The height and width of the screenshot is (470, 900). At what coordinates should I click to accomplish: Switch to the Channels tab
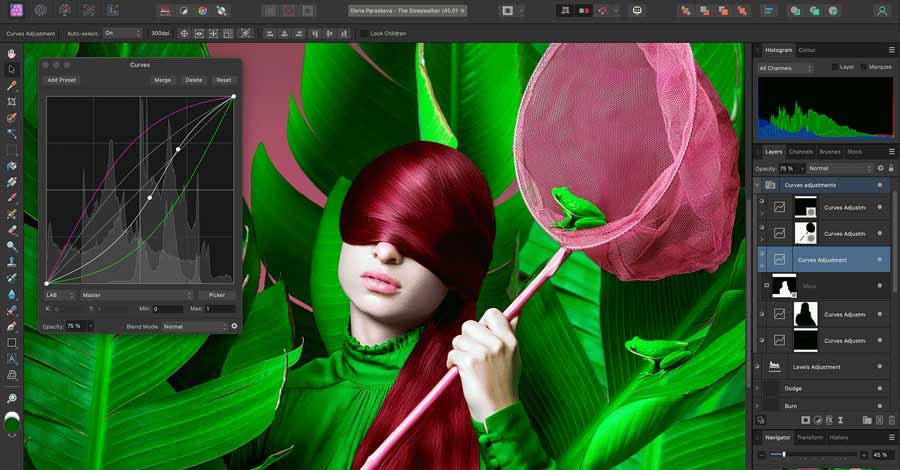pos(801,152)
